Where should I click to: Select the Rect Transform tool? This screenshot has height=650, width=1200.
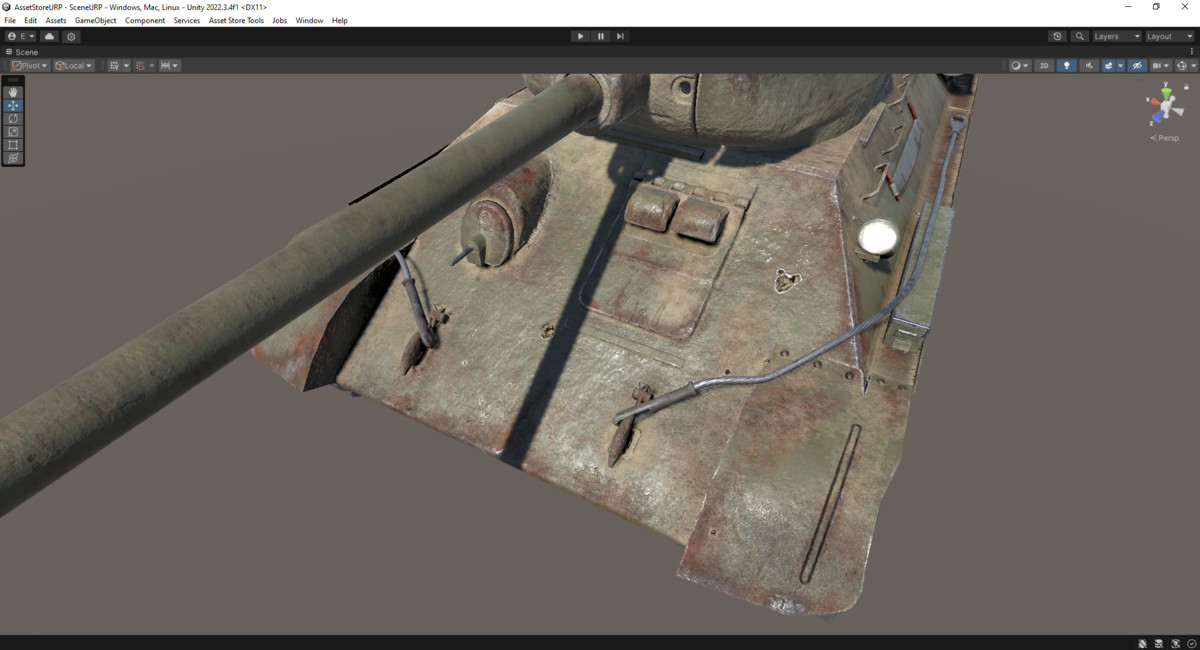(13, 144)
